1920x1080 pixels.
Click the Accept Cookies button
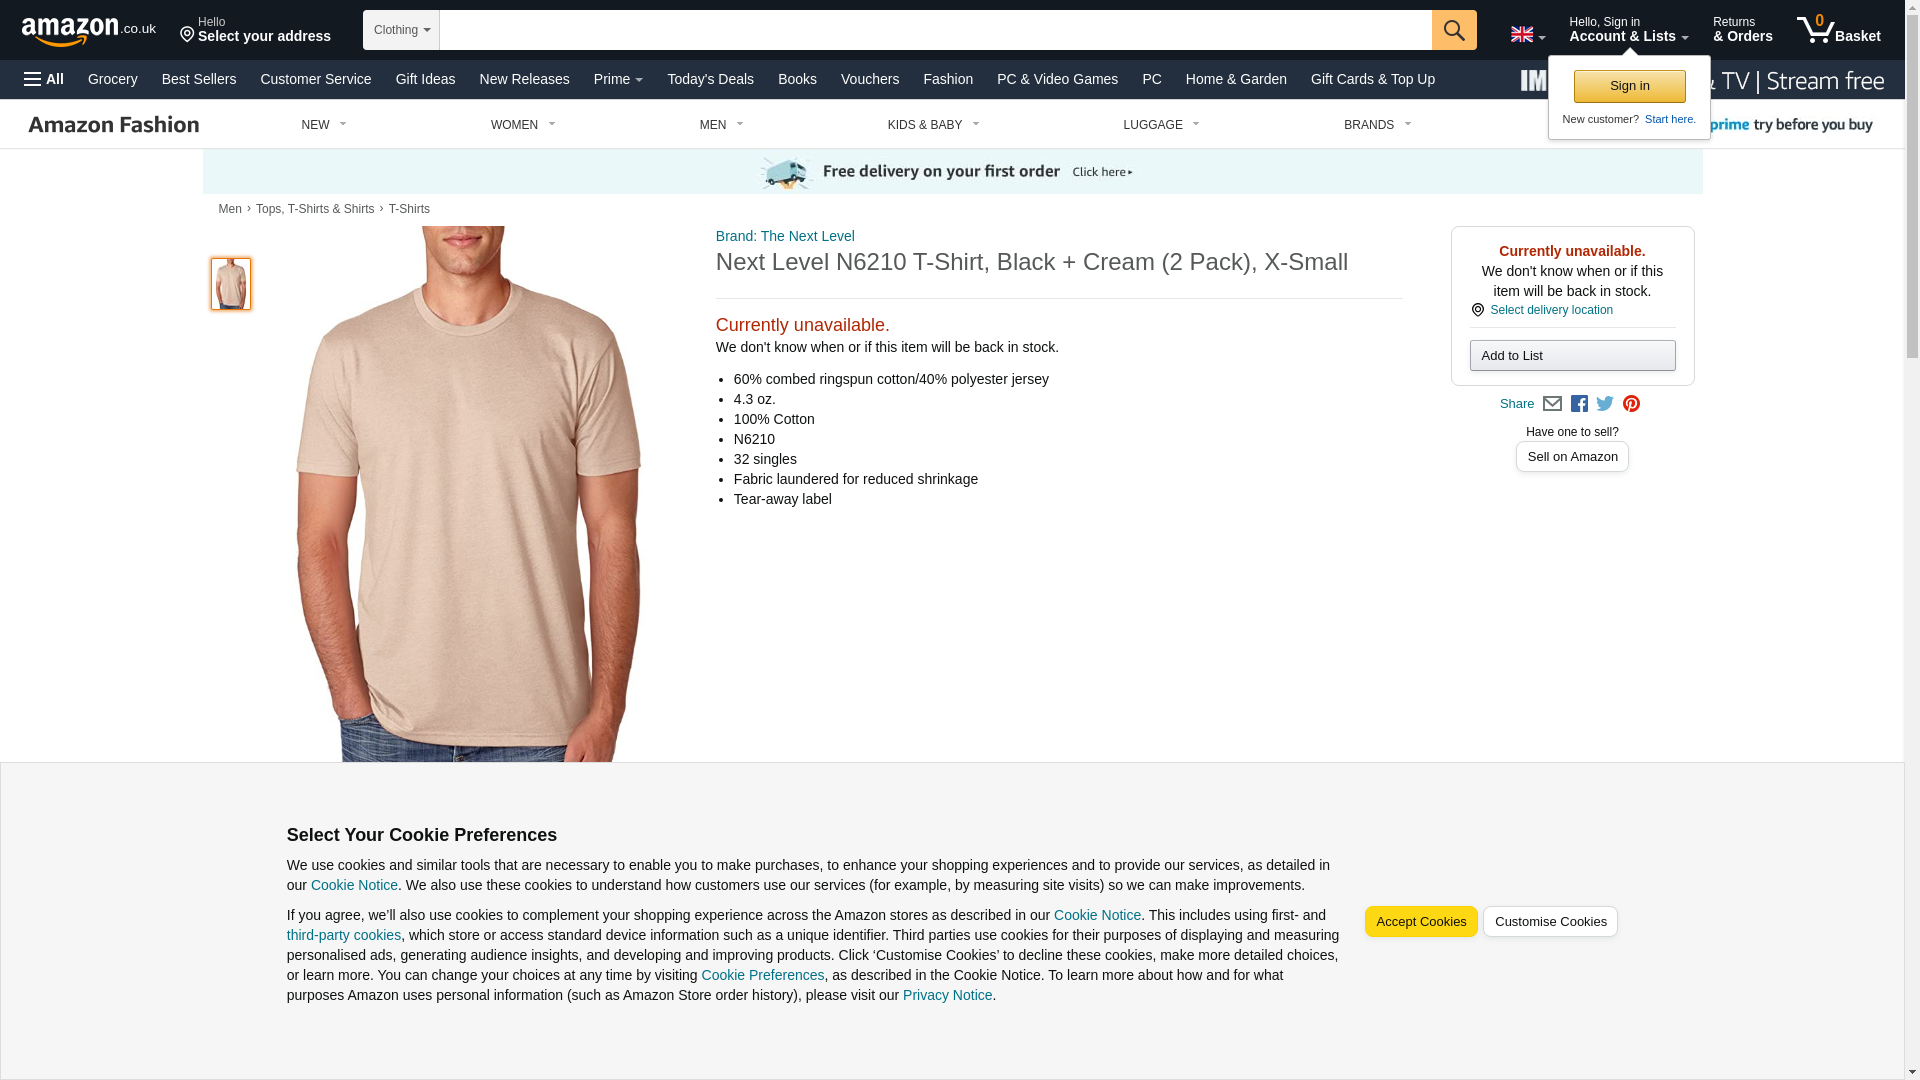pyautogui.click(x=1421, y=922)
